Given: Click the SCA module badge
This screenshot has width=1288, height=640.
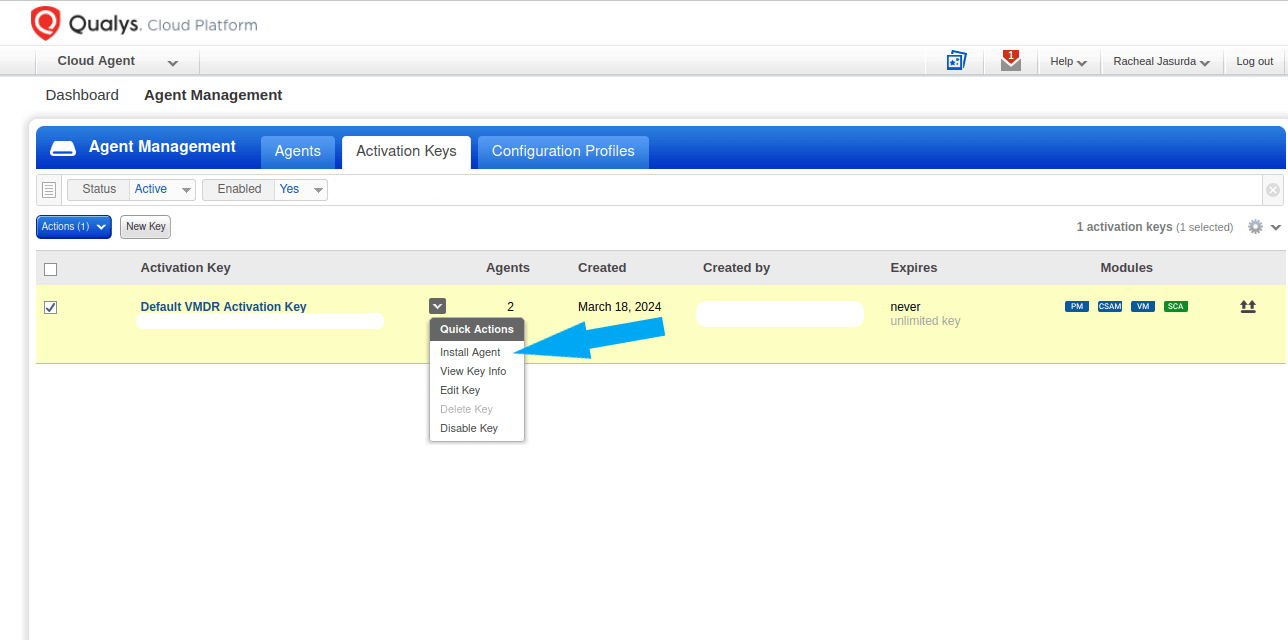Looking at the screenshot, I should pyautogui.click(x=1176, y=306).
